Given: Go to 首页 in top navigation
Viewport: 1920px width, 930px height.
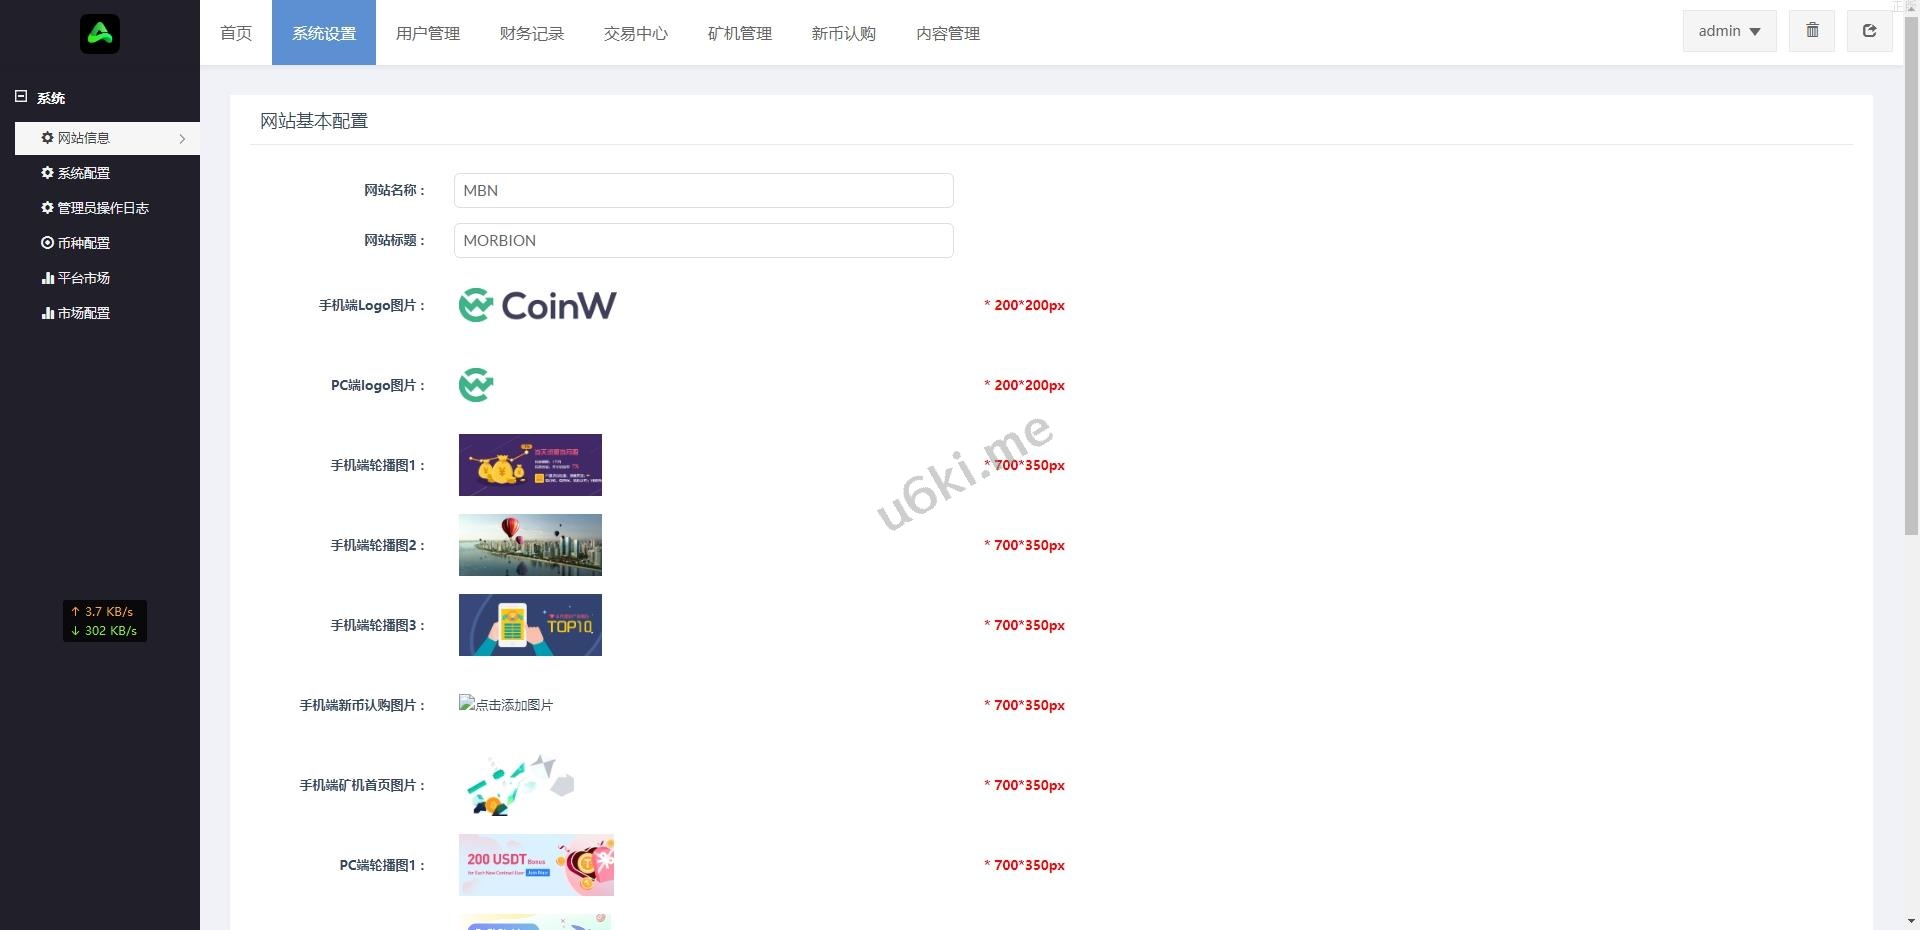Looking at the screenshot, I should 236,33.
